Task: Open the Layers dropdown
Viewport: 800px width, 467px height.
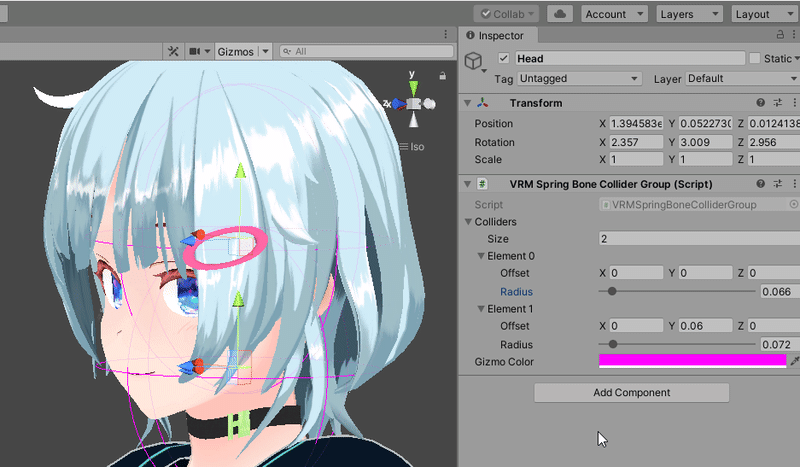Action: [x=689, y=14]
